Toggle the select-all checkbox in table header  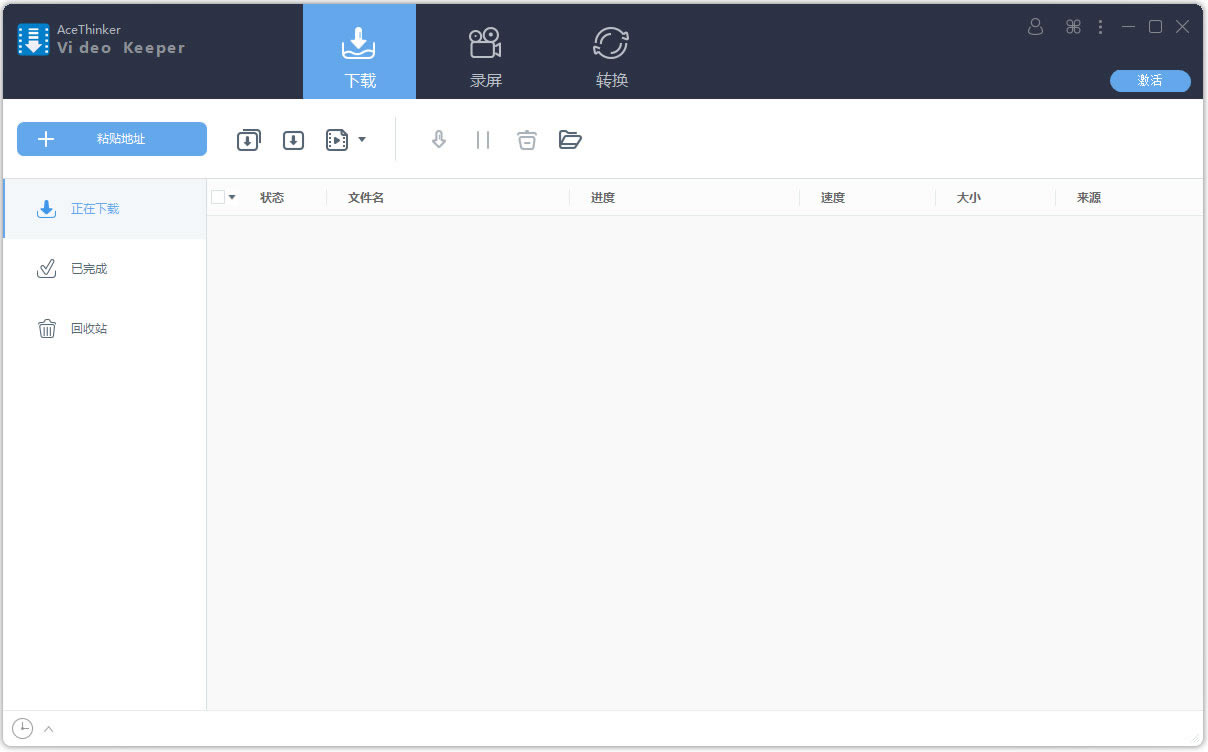[x=217, y=196]
